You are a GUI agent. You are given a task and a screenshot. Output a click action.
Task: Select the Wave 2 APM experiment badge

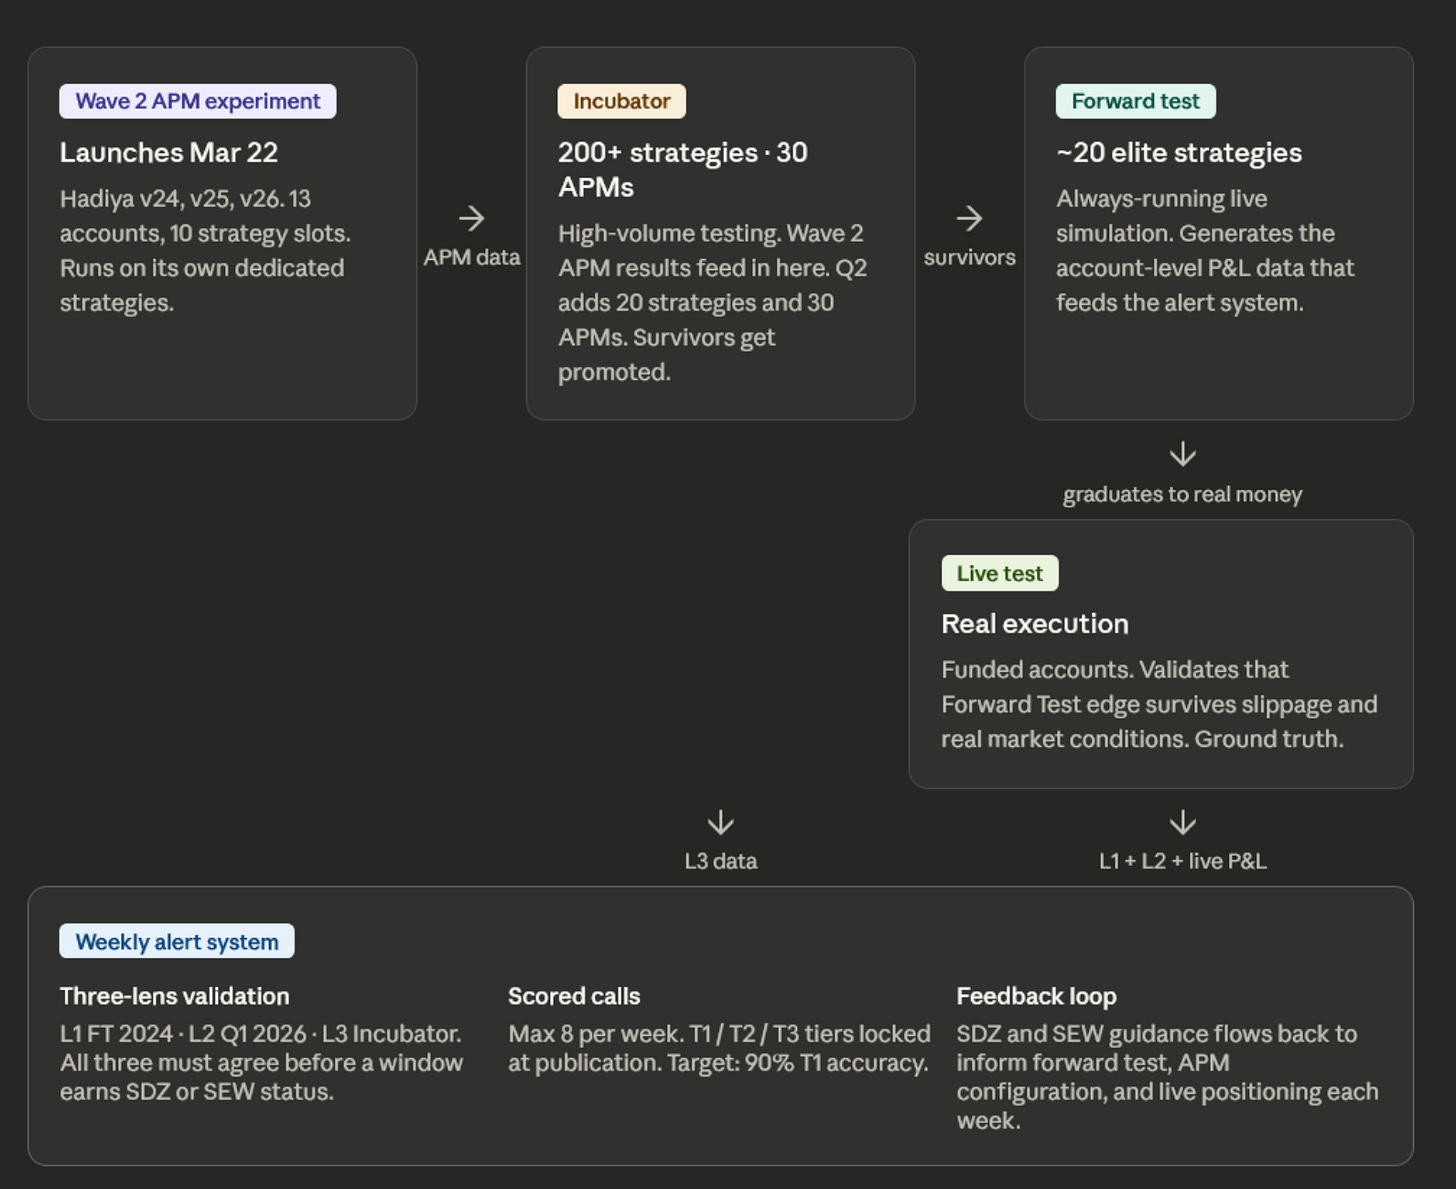pos(198,101)
